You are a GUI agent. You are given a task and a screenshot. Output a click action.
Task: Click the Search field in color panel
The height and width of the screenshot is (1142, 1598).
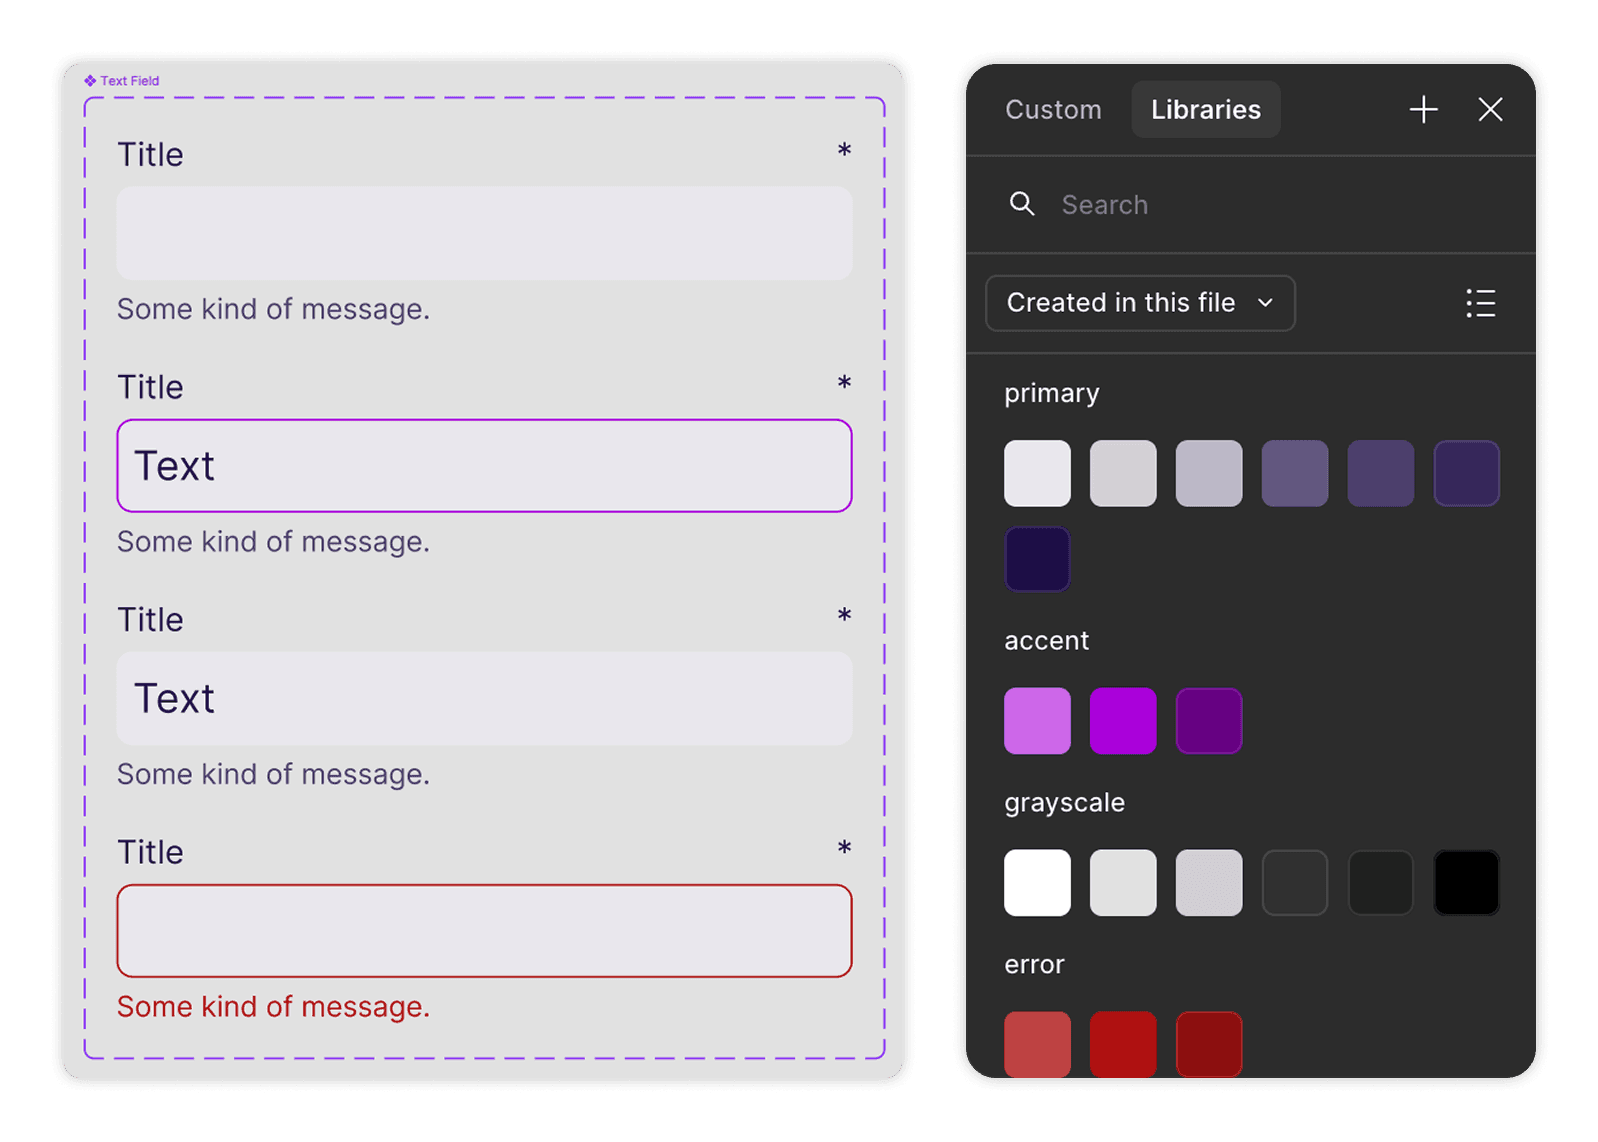coord(1250,204)
